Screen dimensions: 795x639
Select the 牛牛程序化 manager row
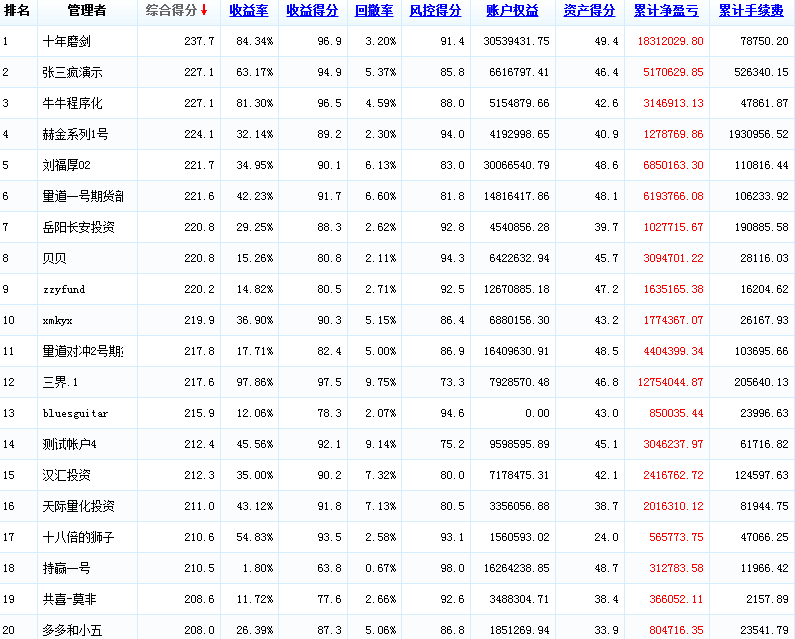[x=73, y=103]
